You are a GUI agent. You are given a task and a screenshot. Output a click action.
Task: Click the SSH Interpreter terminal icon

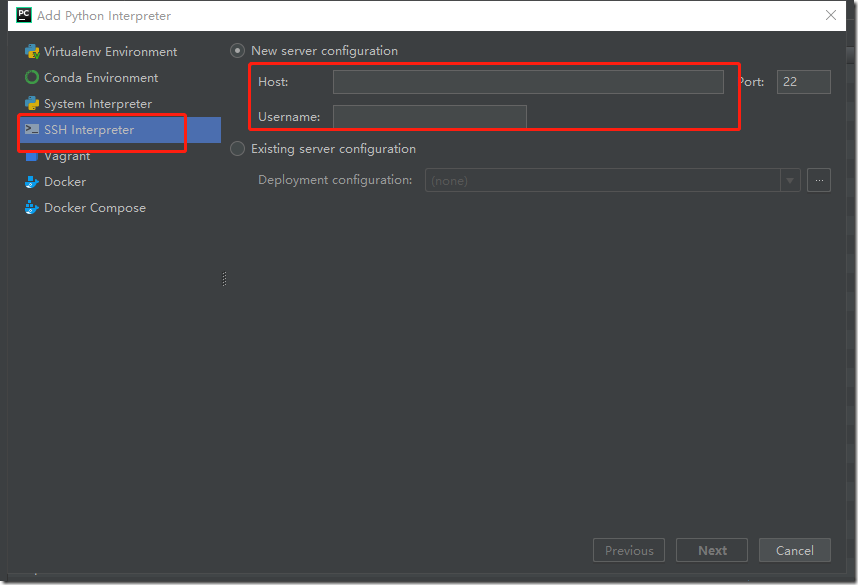32,130
